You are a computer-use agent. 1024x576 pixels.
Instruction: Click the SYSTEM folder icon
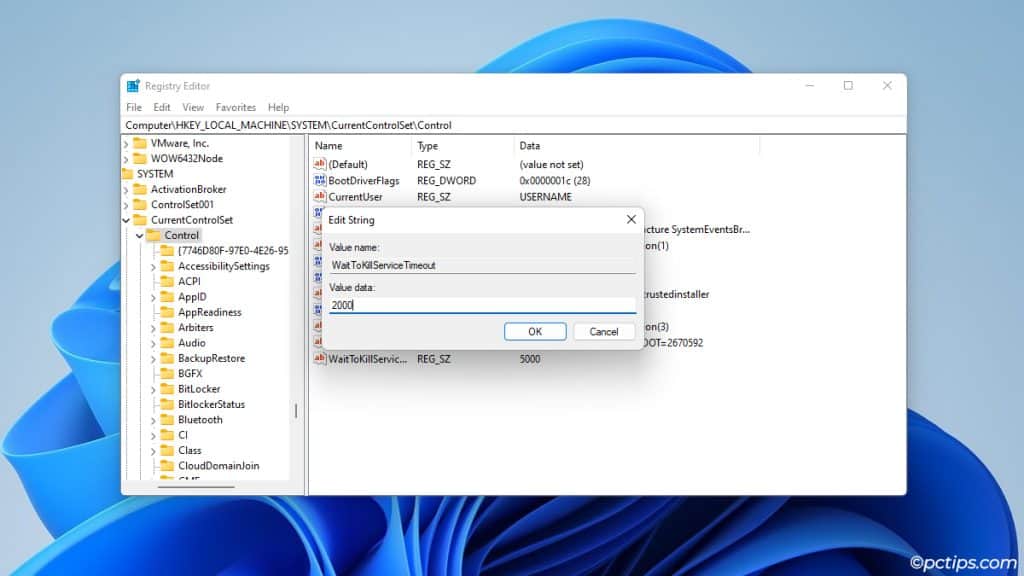tap(130, 173)
